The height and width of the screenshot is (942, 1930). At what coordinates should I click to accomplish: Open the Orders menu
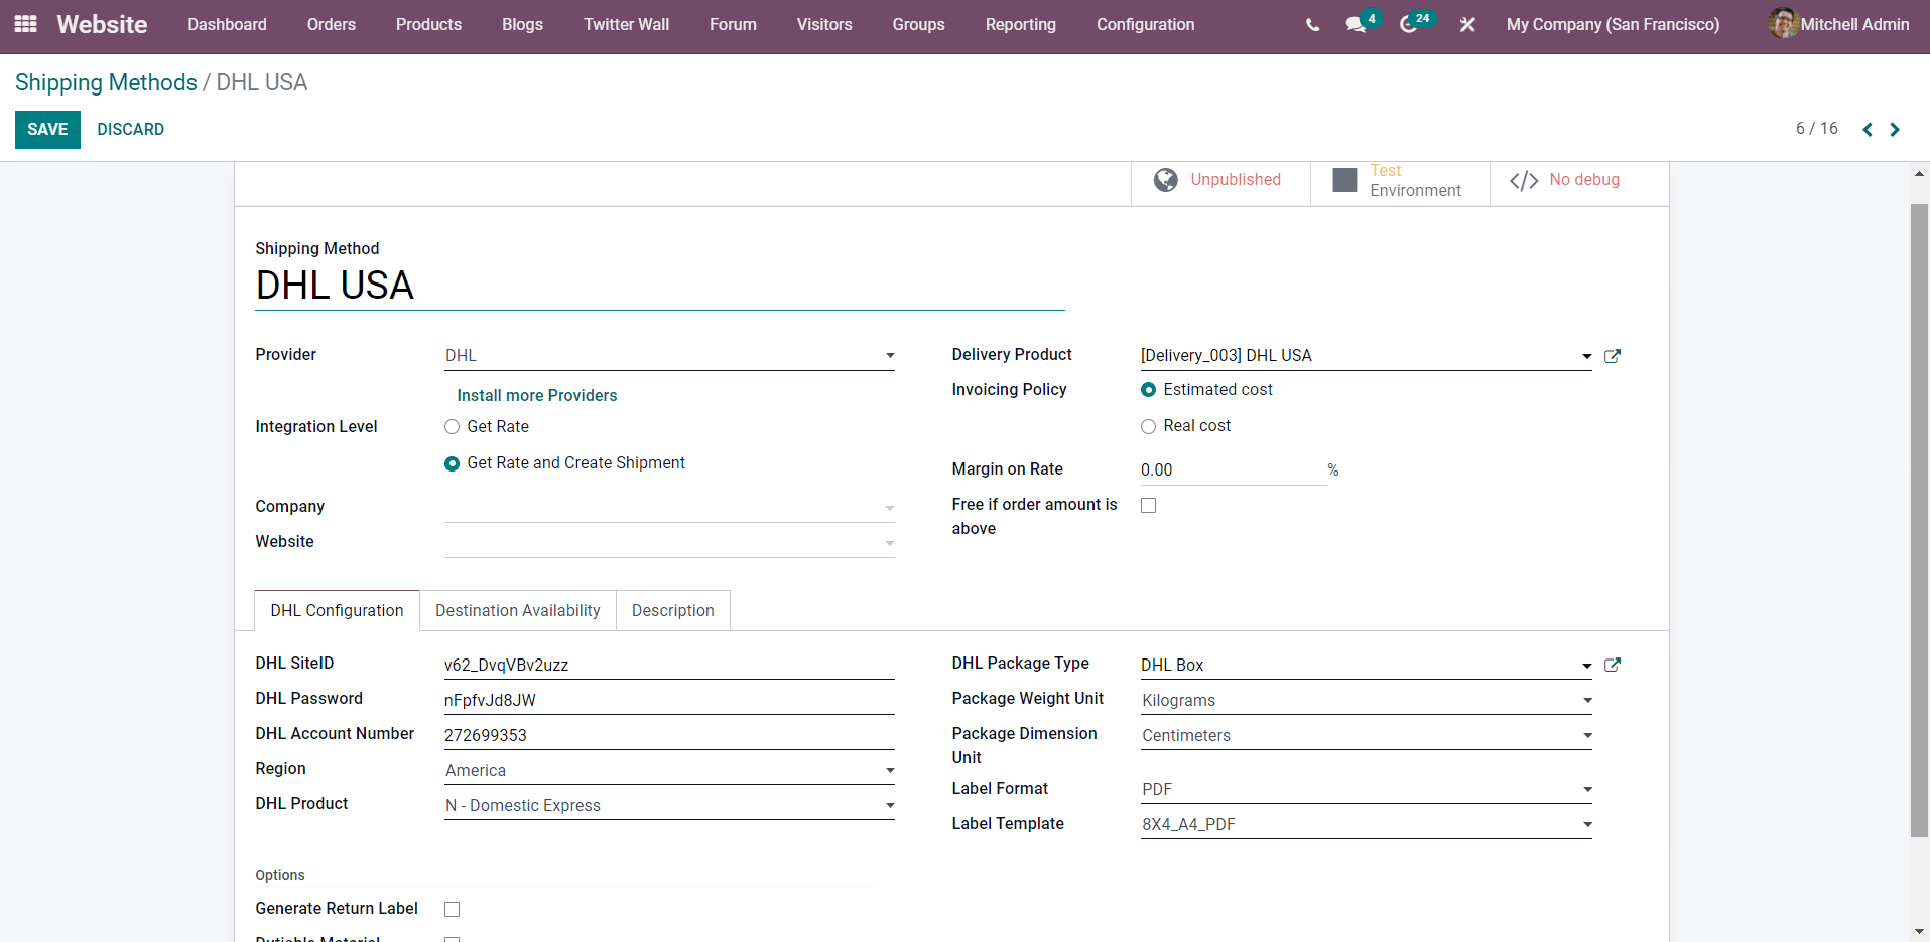coord(331,25)
